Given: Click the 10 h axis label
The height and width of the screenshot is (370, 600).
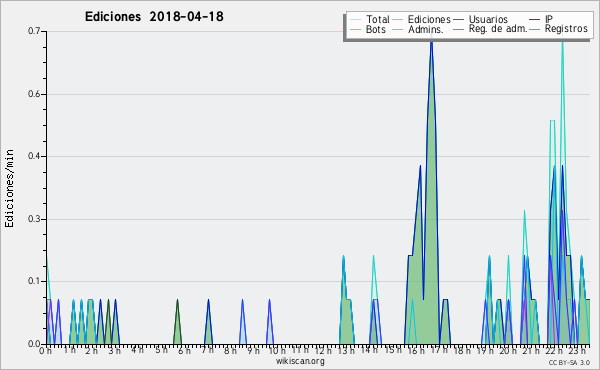Looking at the screenshot, I should click(x=277, y=350).
